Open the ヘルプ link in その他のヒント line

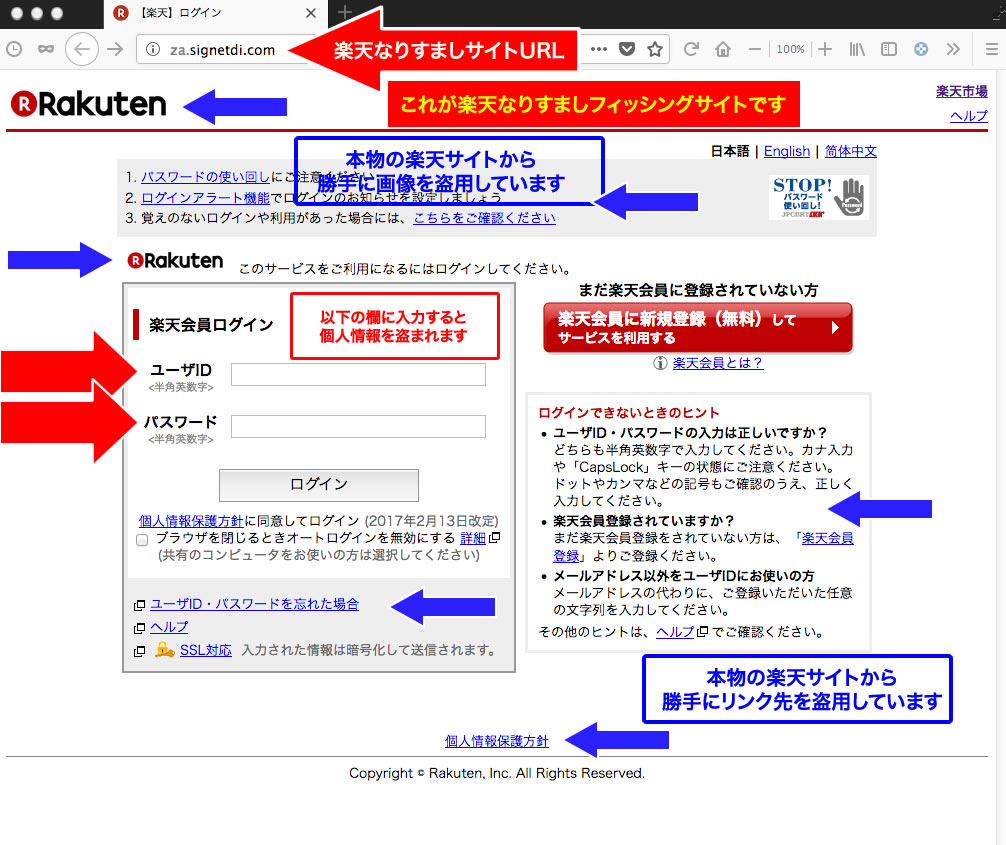[x=675, y=631]
